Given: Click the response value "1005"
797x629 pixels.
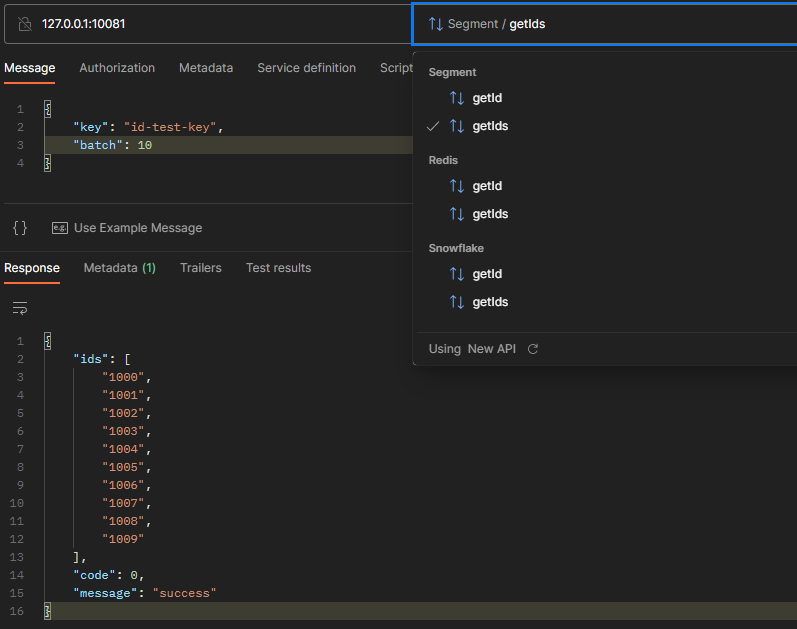Looking at the screenshot, I should tap(123, 467).
